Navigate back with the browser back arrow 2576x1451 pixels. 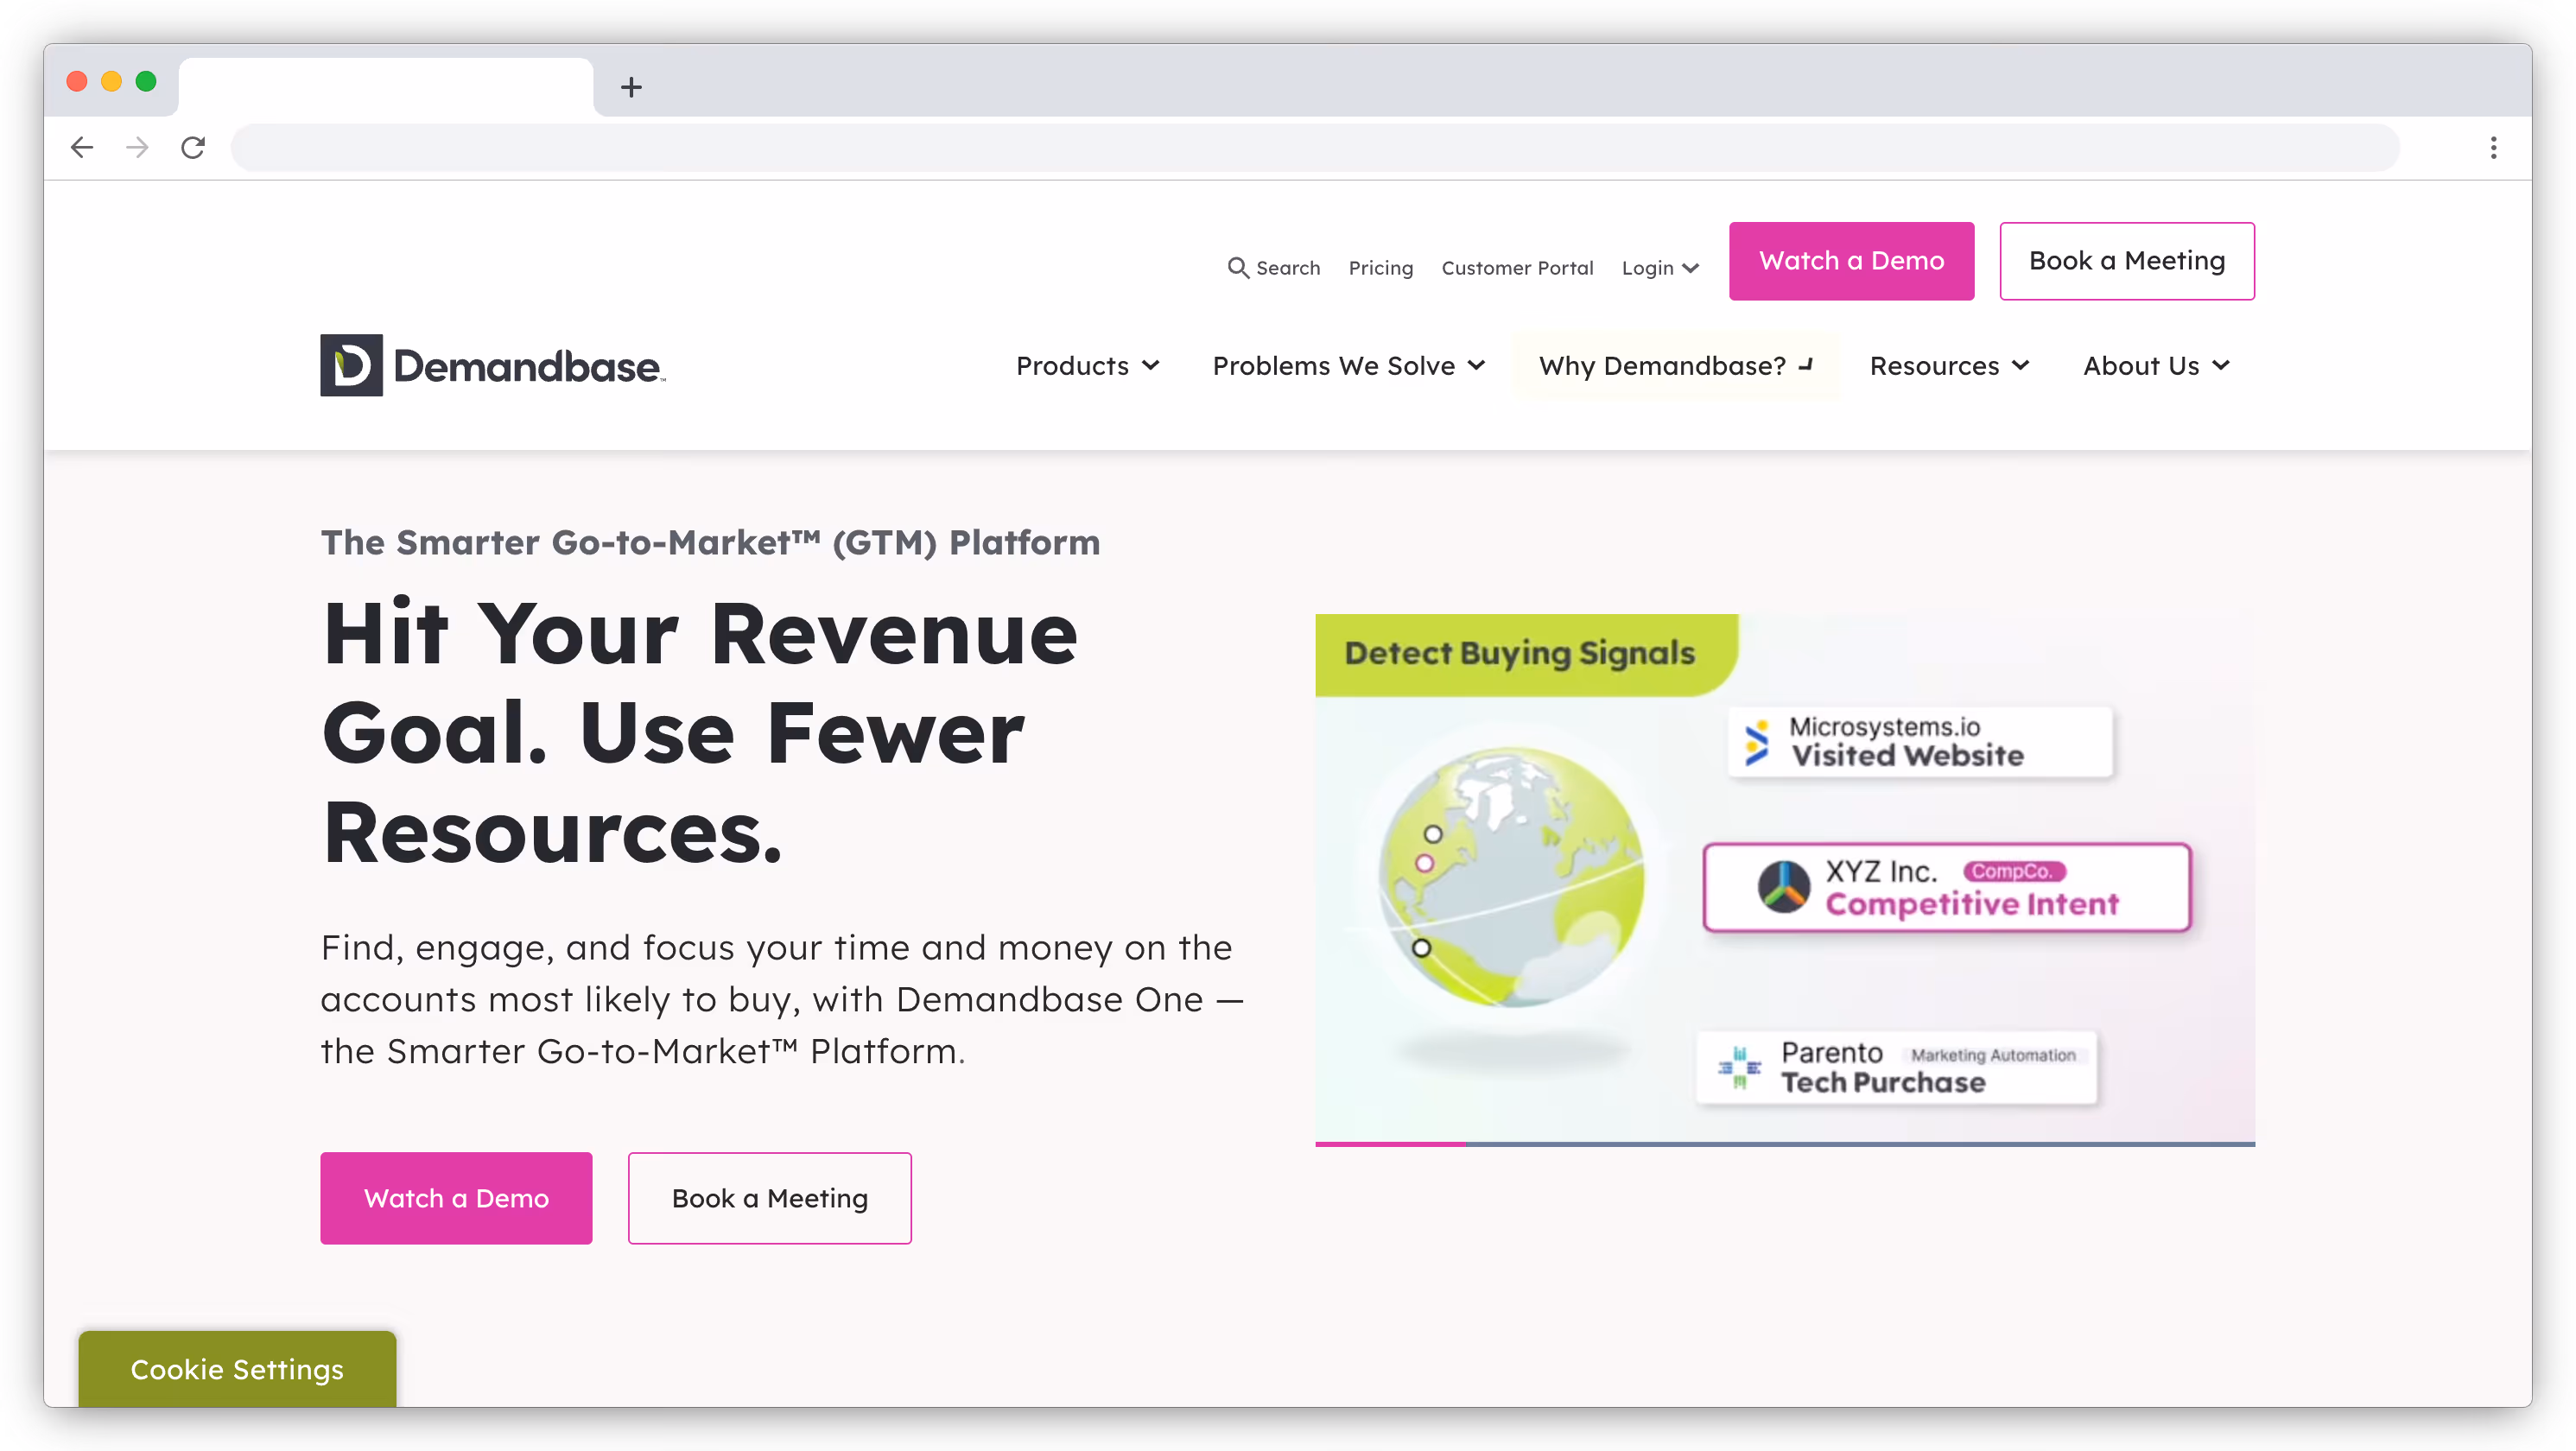82,147
